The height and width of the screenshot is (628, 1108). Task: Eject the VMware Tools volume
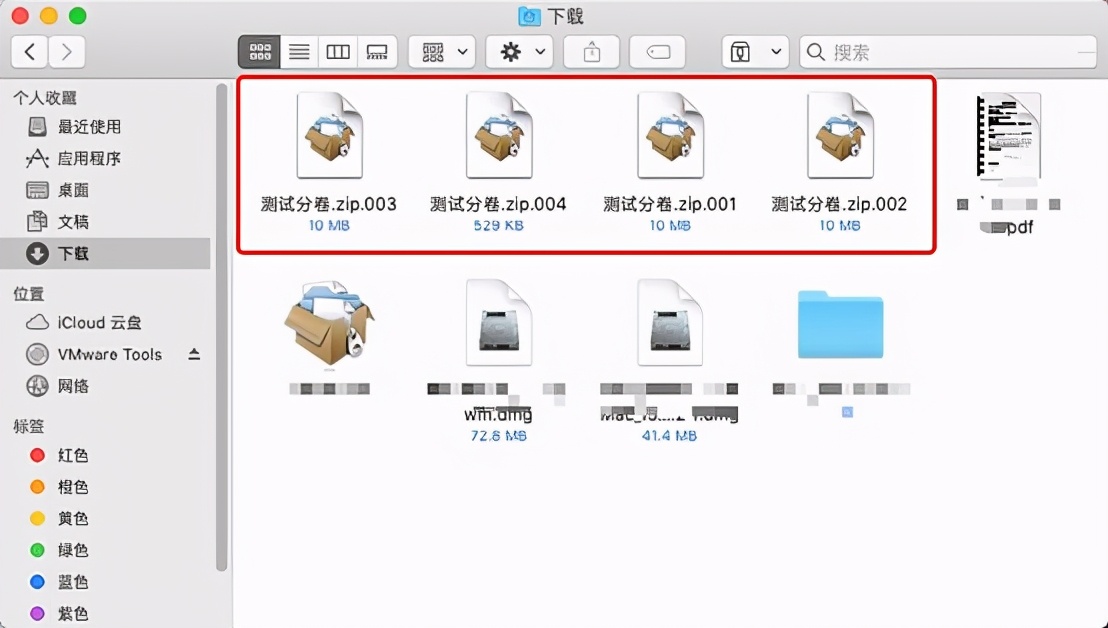(194, 354)
